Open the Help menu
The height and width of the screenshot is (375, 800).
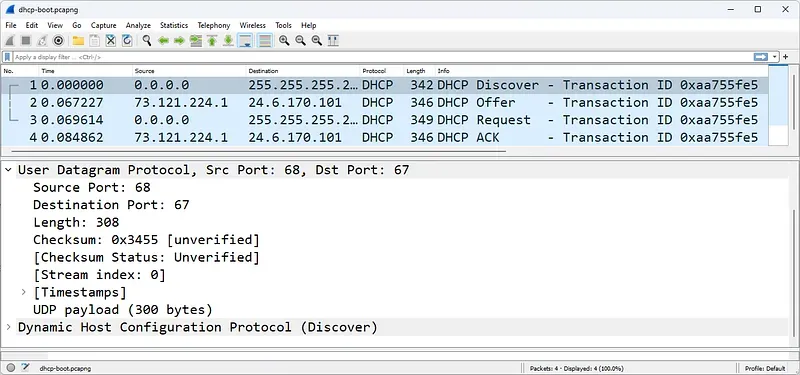[x=309, y=25]
